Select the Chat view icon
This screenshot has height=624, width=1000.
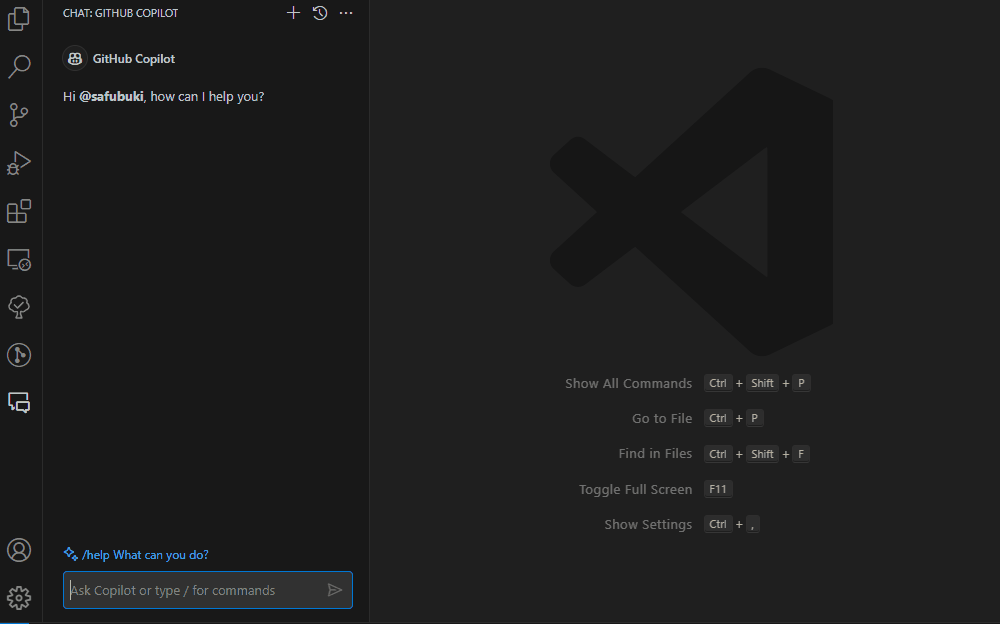(x=19, y=403)
